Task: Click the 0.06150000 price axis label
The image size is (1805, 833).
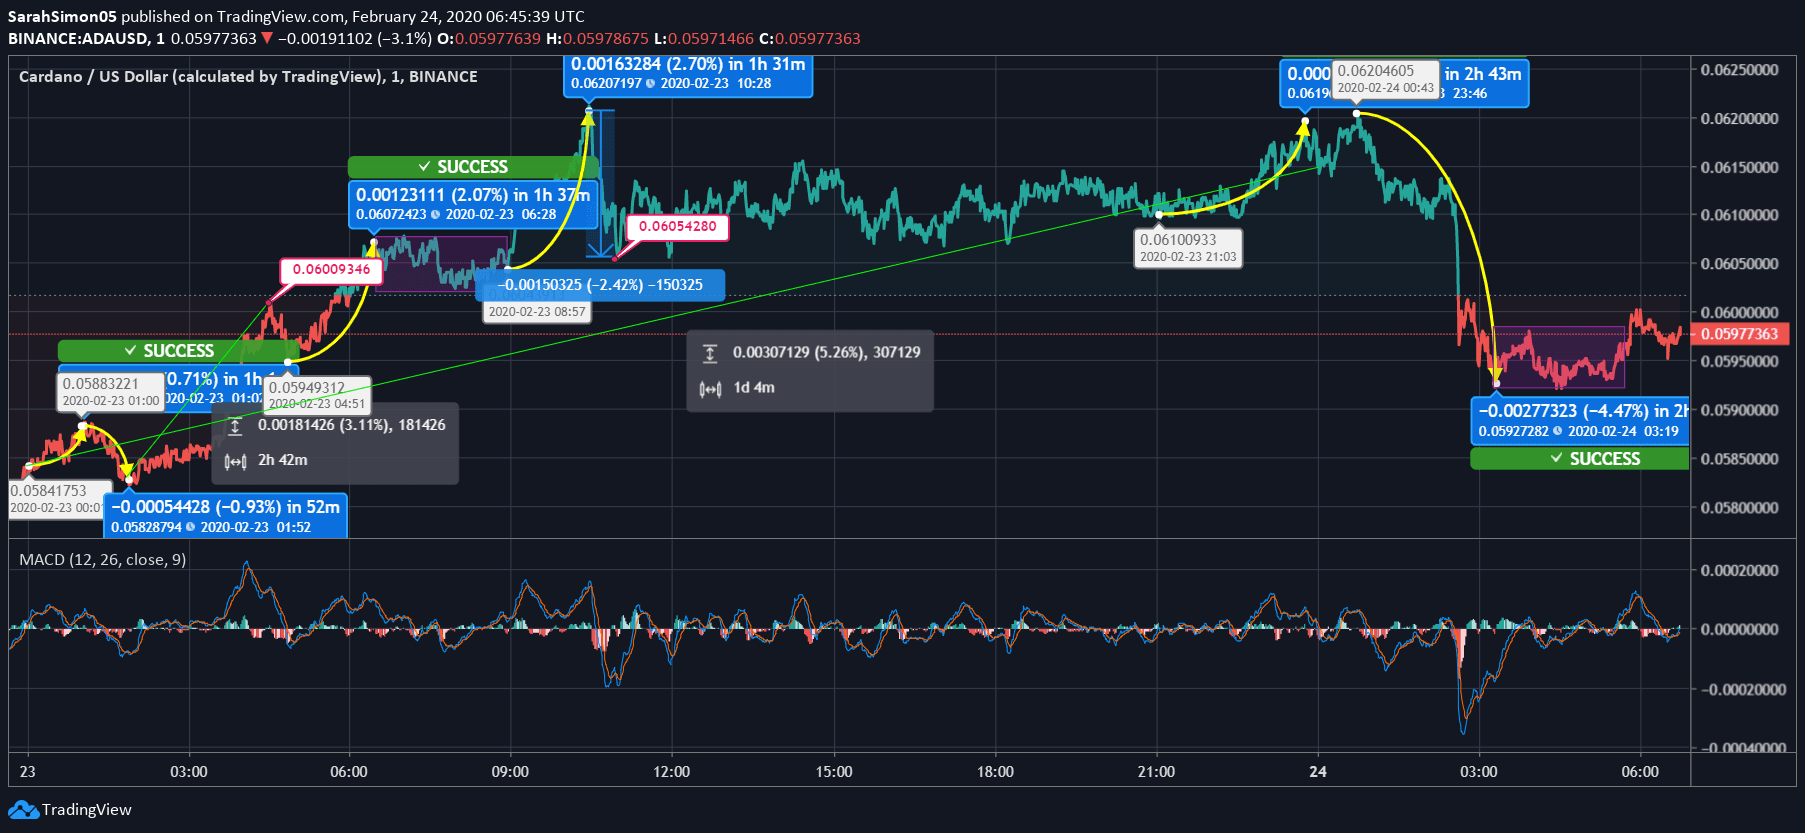Action: click(1740, 167)
